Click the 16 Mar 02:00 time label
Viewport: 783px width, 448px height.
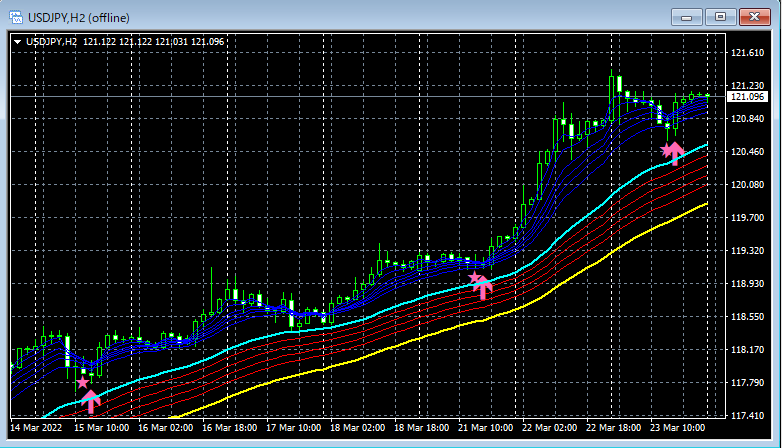(166, 428)
